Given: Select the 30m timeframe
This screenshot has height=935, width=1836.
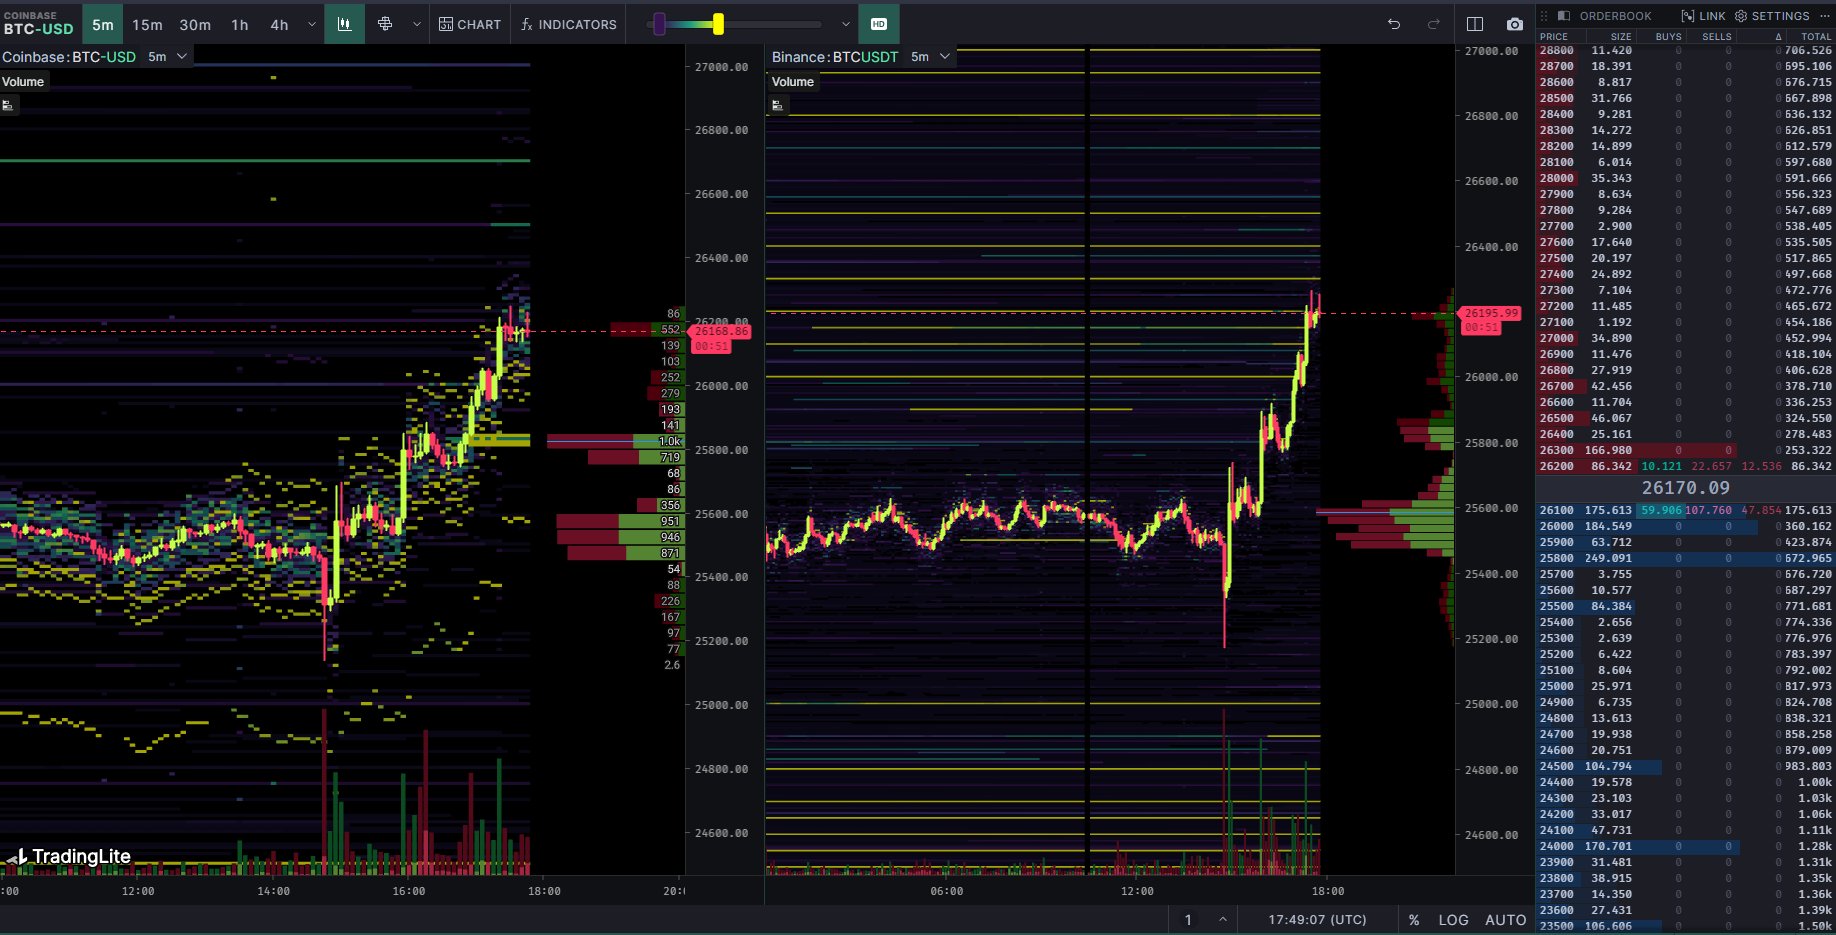Looking at the screenshot, I should pos(195,24).
